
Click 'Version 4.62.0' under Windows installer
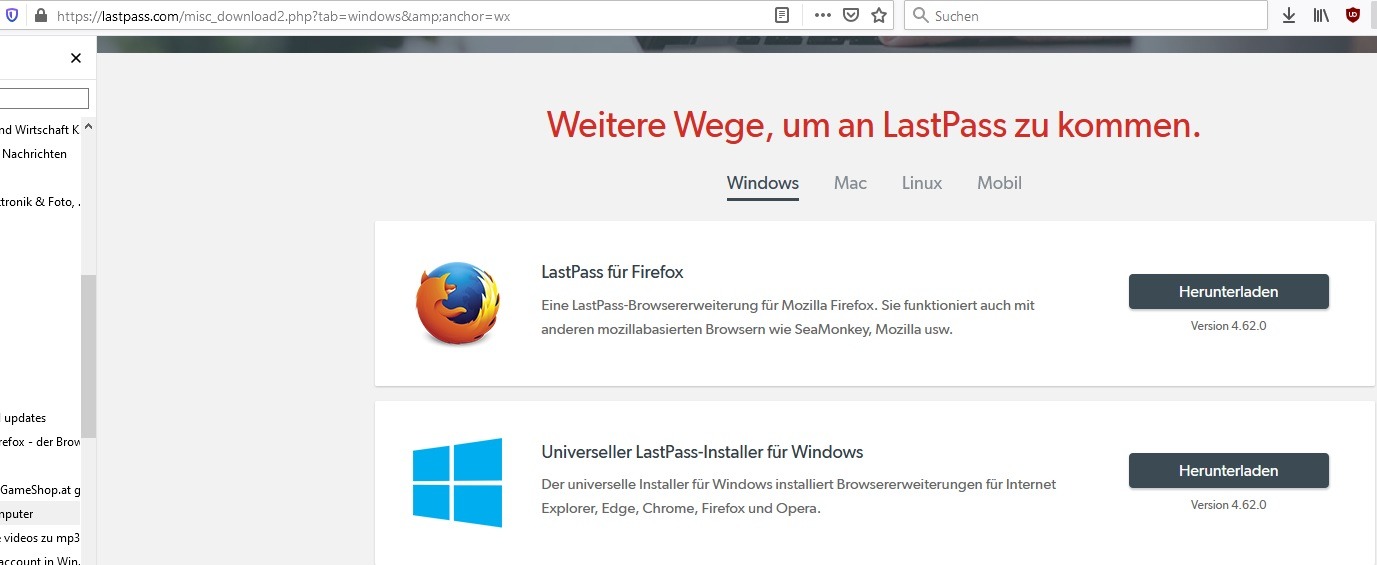click(x=1228, y=505)
